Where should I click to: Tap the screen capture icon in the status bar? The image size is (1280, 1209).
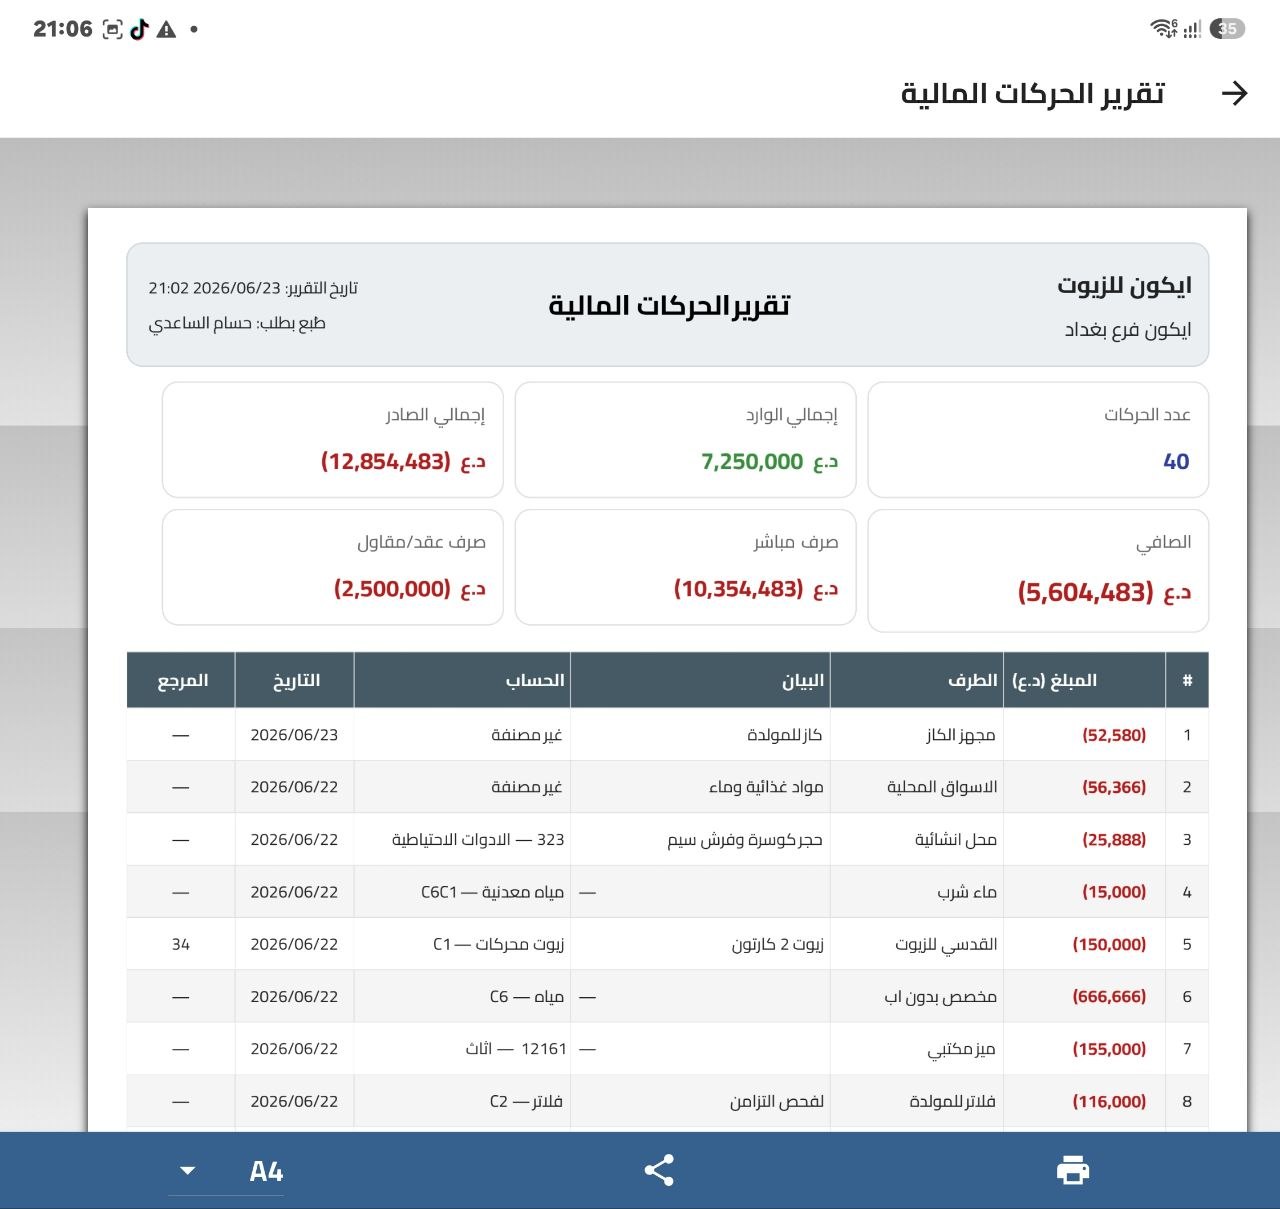113,29
